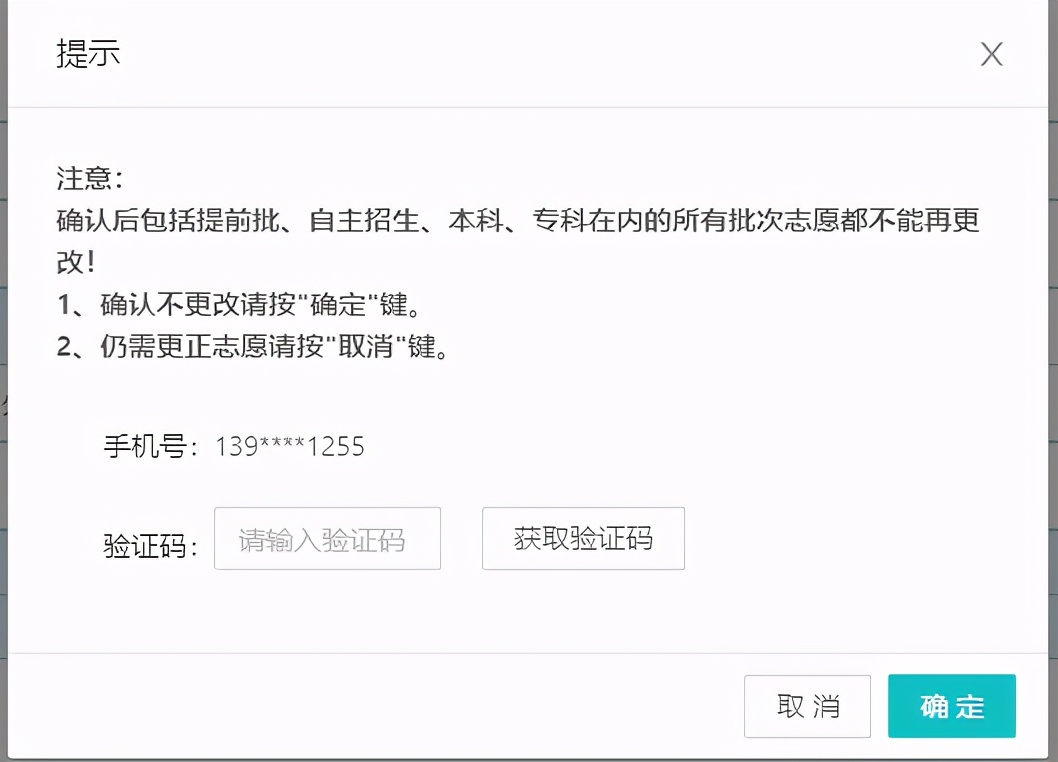Click instruction line 1 about 确定 key
1058x762 pixels.
click(240, 304)
